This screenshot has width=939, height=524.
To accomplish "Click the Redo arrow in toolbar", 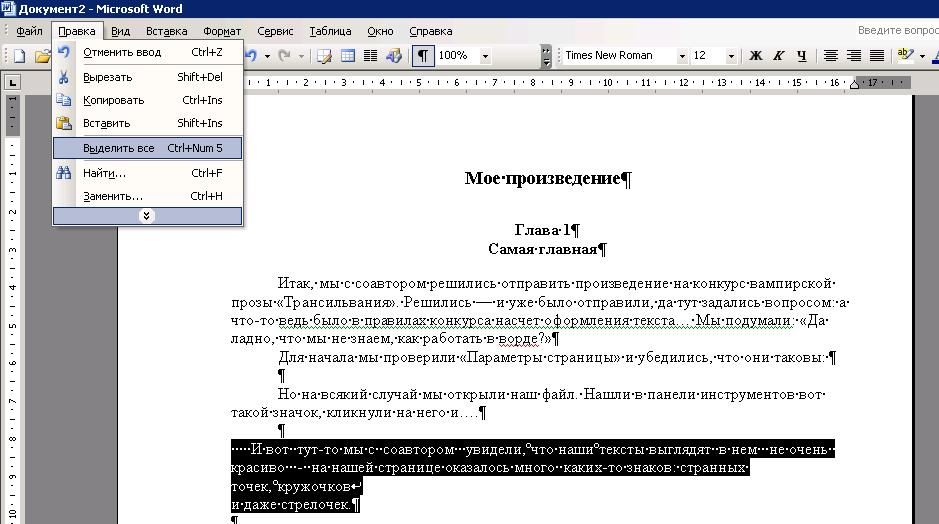I will click(x=284, y=56).
